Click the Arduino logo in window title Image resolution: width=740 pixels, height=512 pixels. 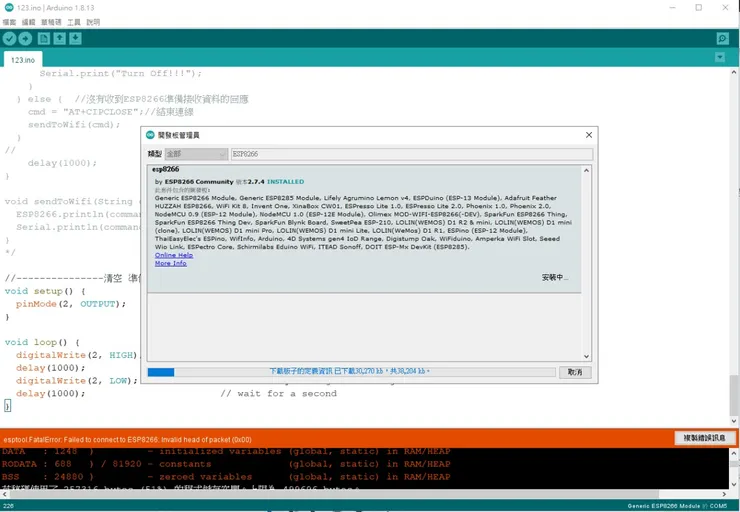(x=8, y=8)
